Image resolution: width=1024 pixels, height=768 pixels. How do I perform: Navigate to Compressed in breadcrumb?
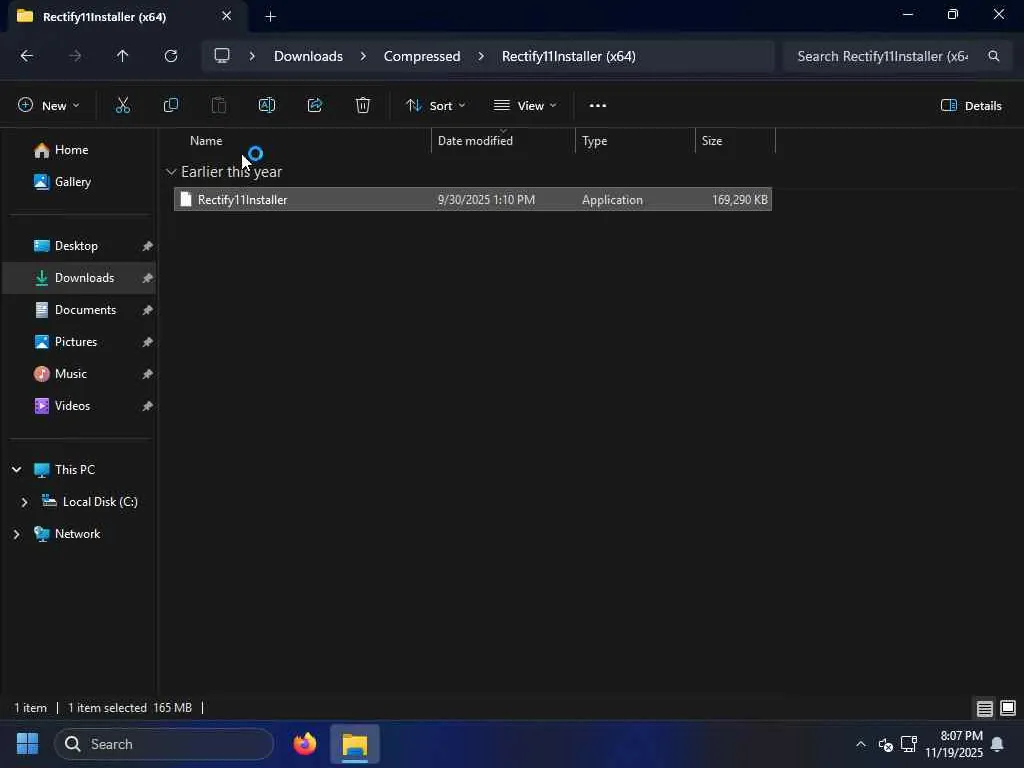422,56
